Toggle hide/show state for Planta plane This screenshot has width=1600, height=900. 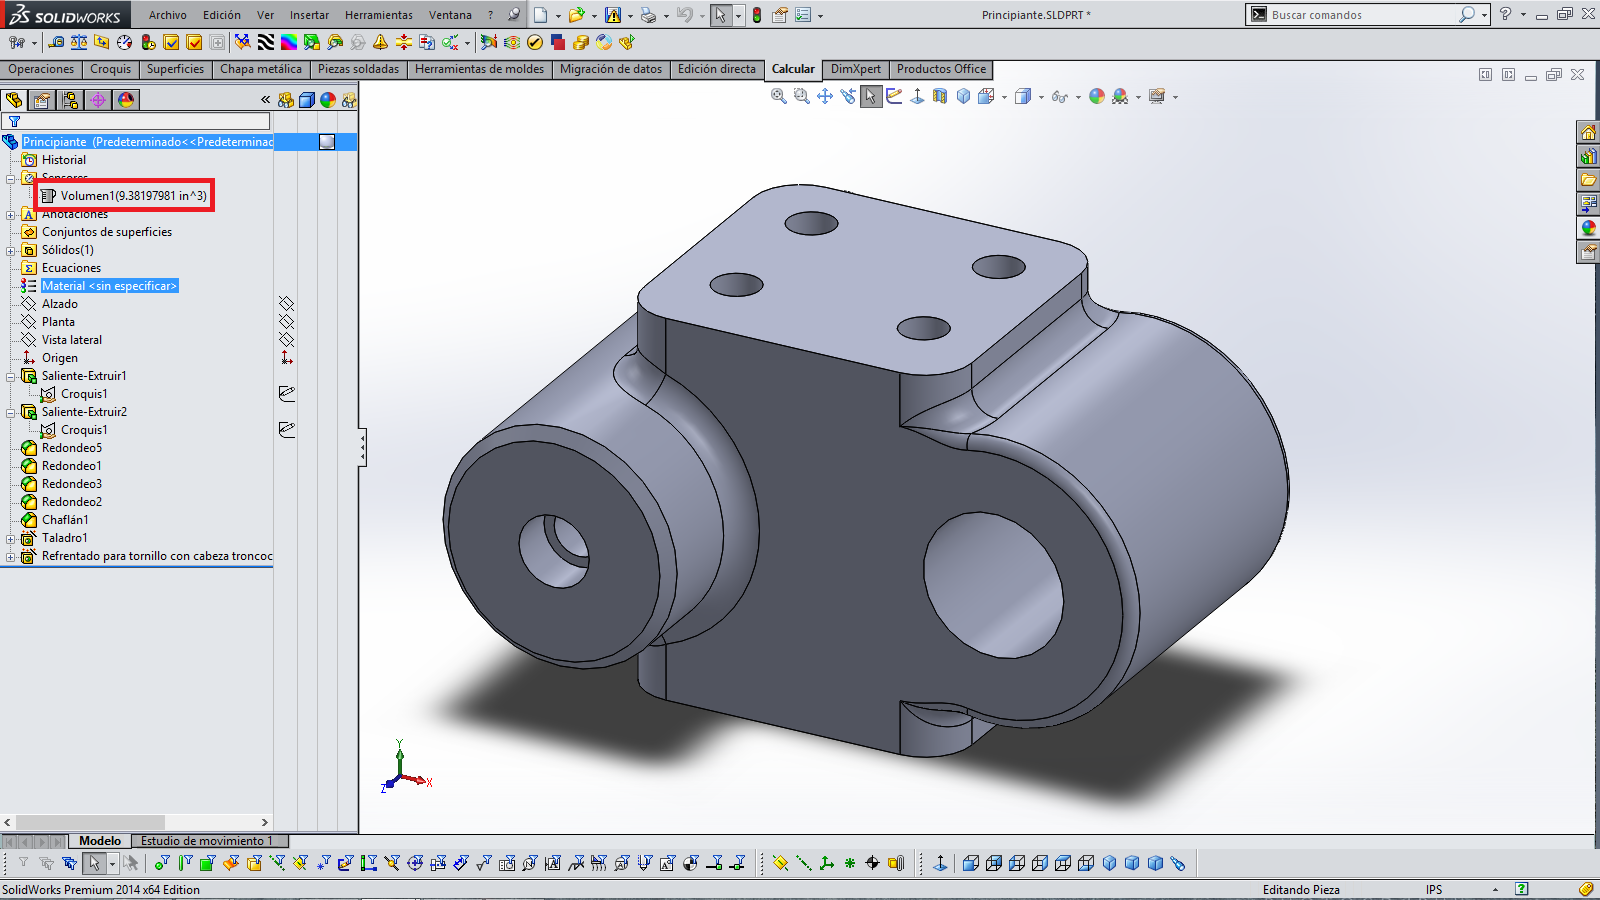[x=287, y=322]
